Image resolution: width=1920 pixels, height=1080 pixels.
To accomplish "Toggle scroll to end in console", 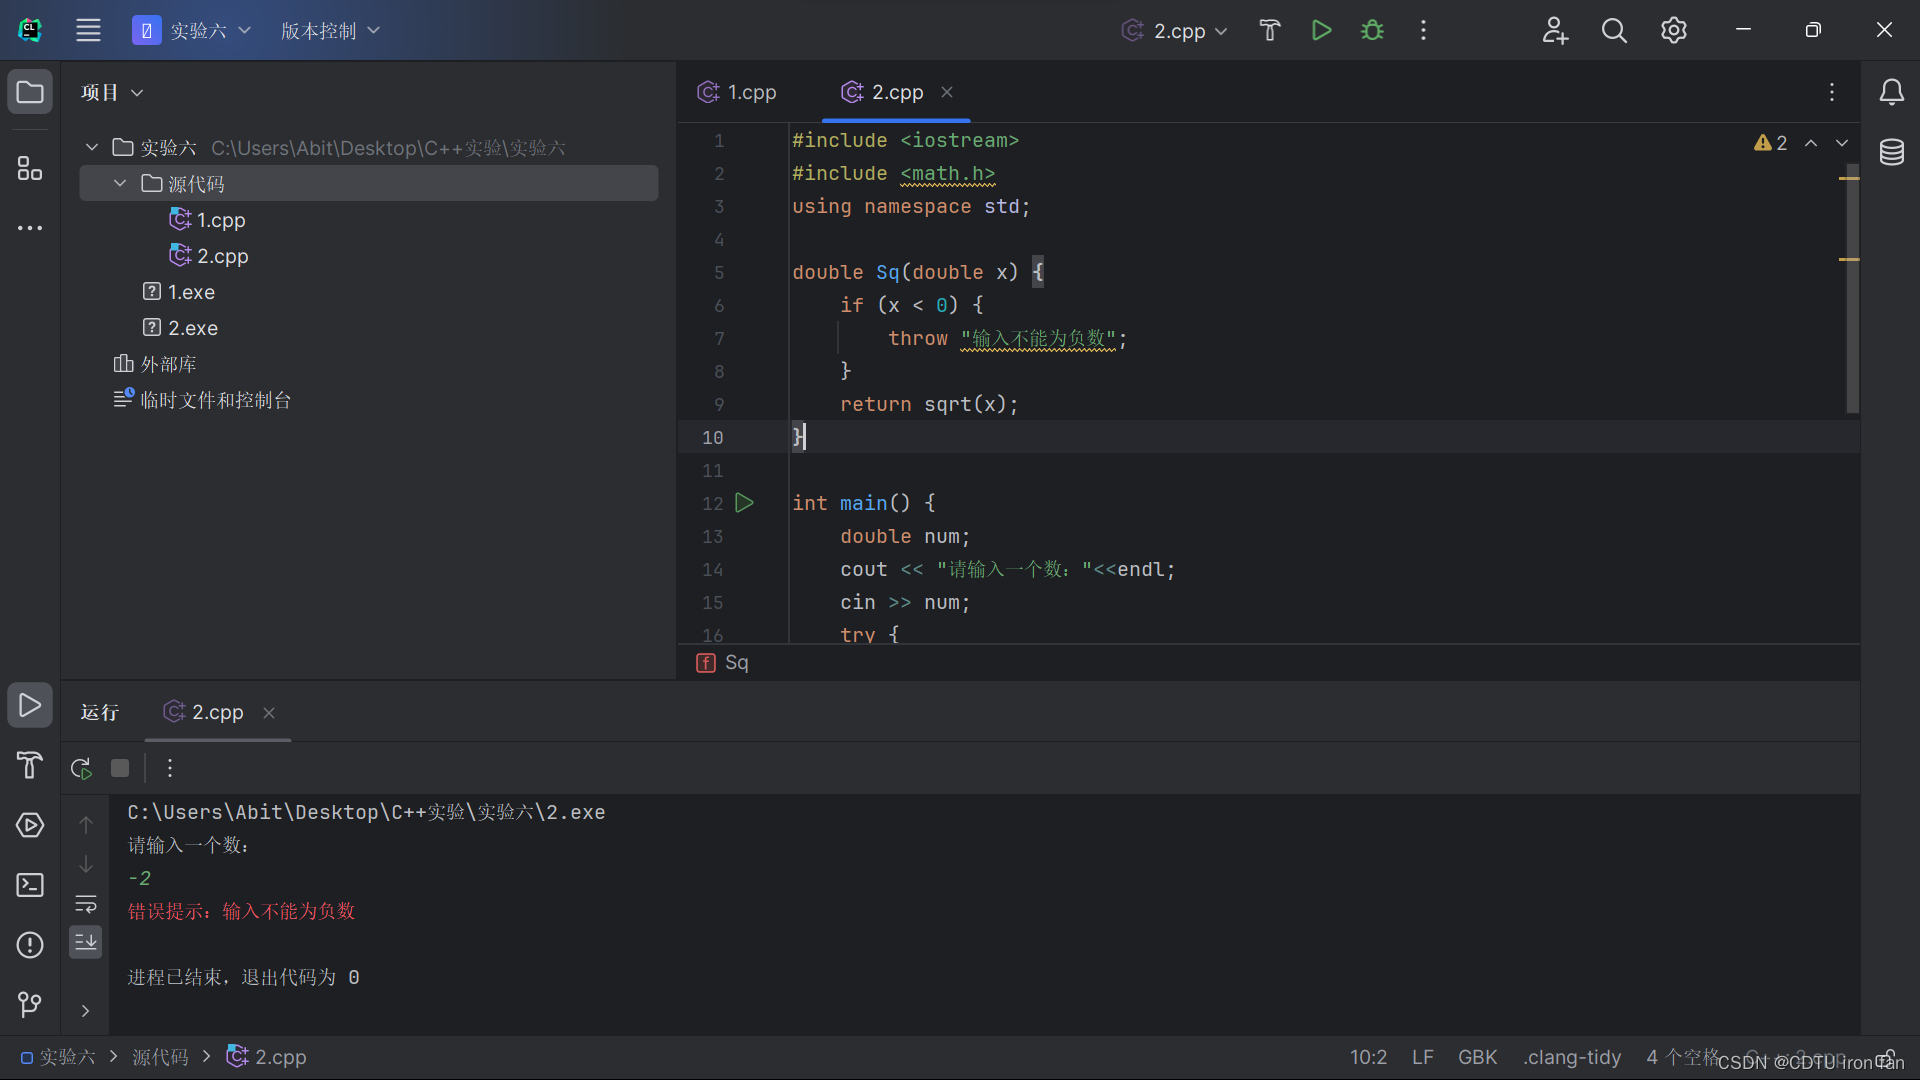I will (86, 942).
